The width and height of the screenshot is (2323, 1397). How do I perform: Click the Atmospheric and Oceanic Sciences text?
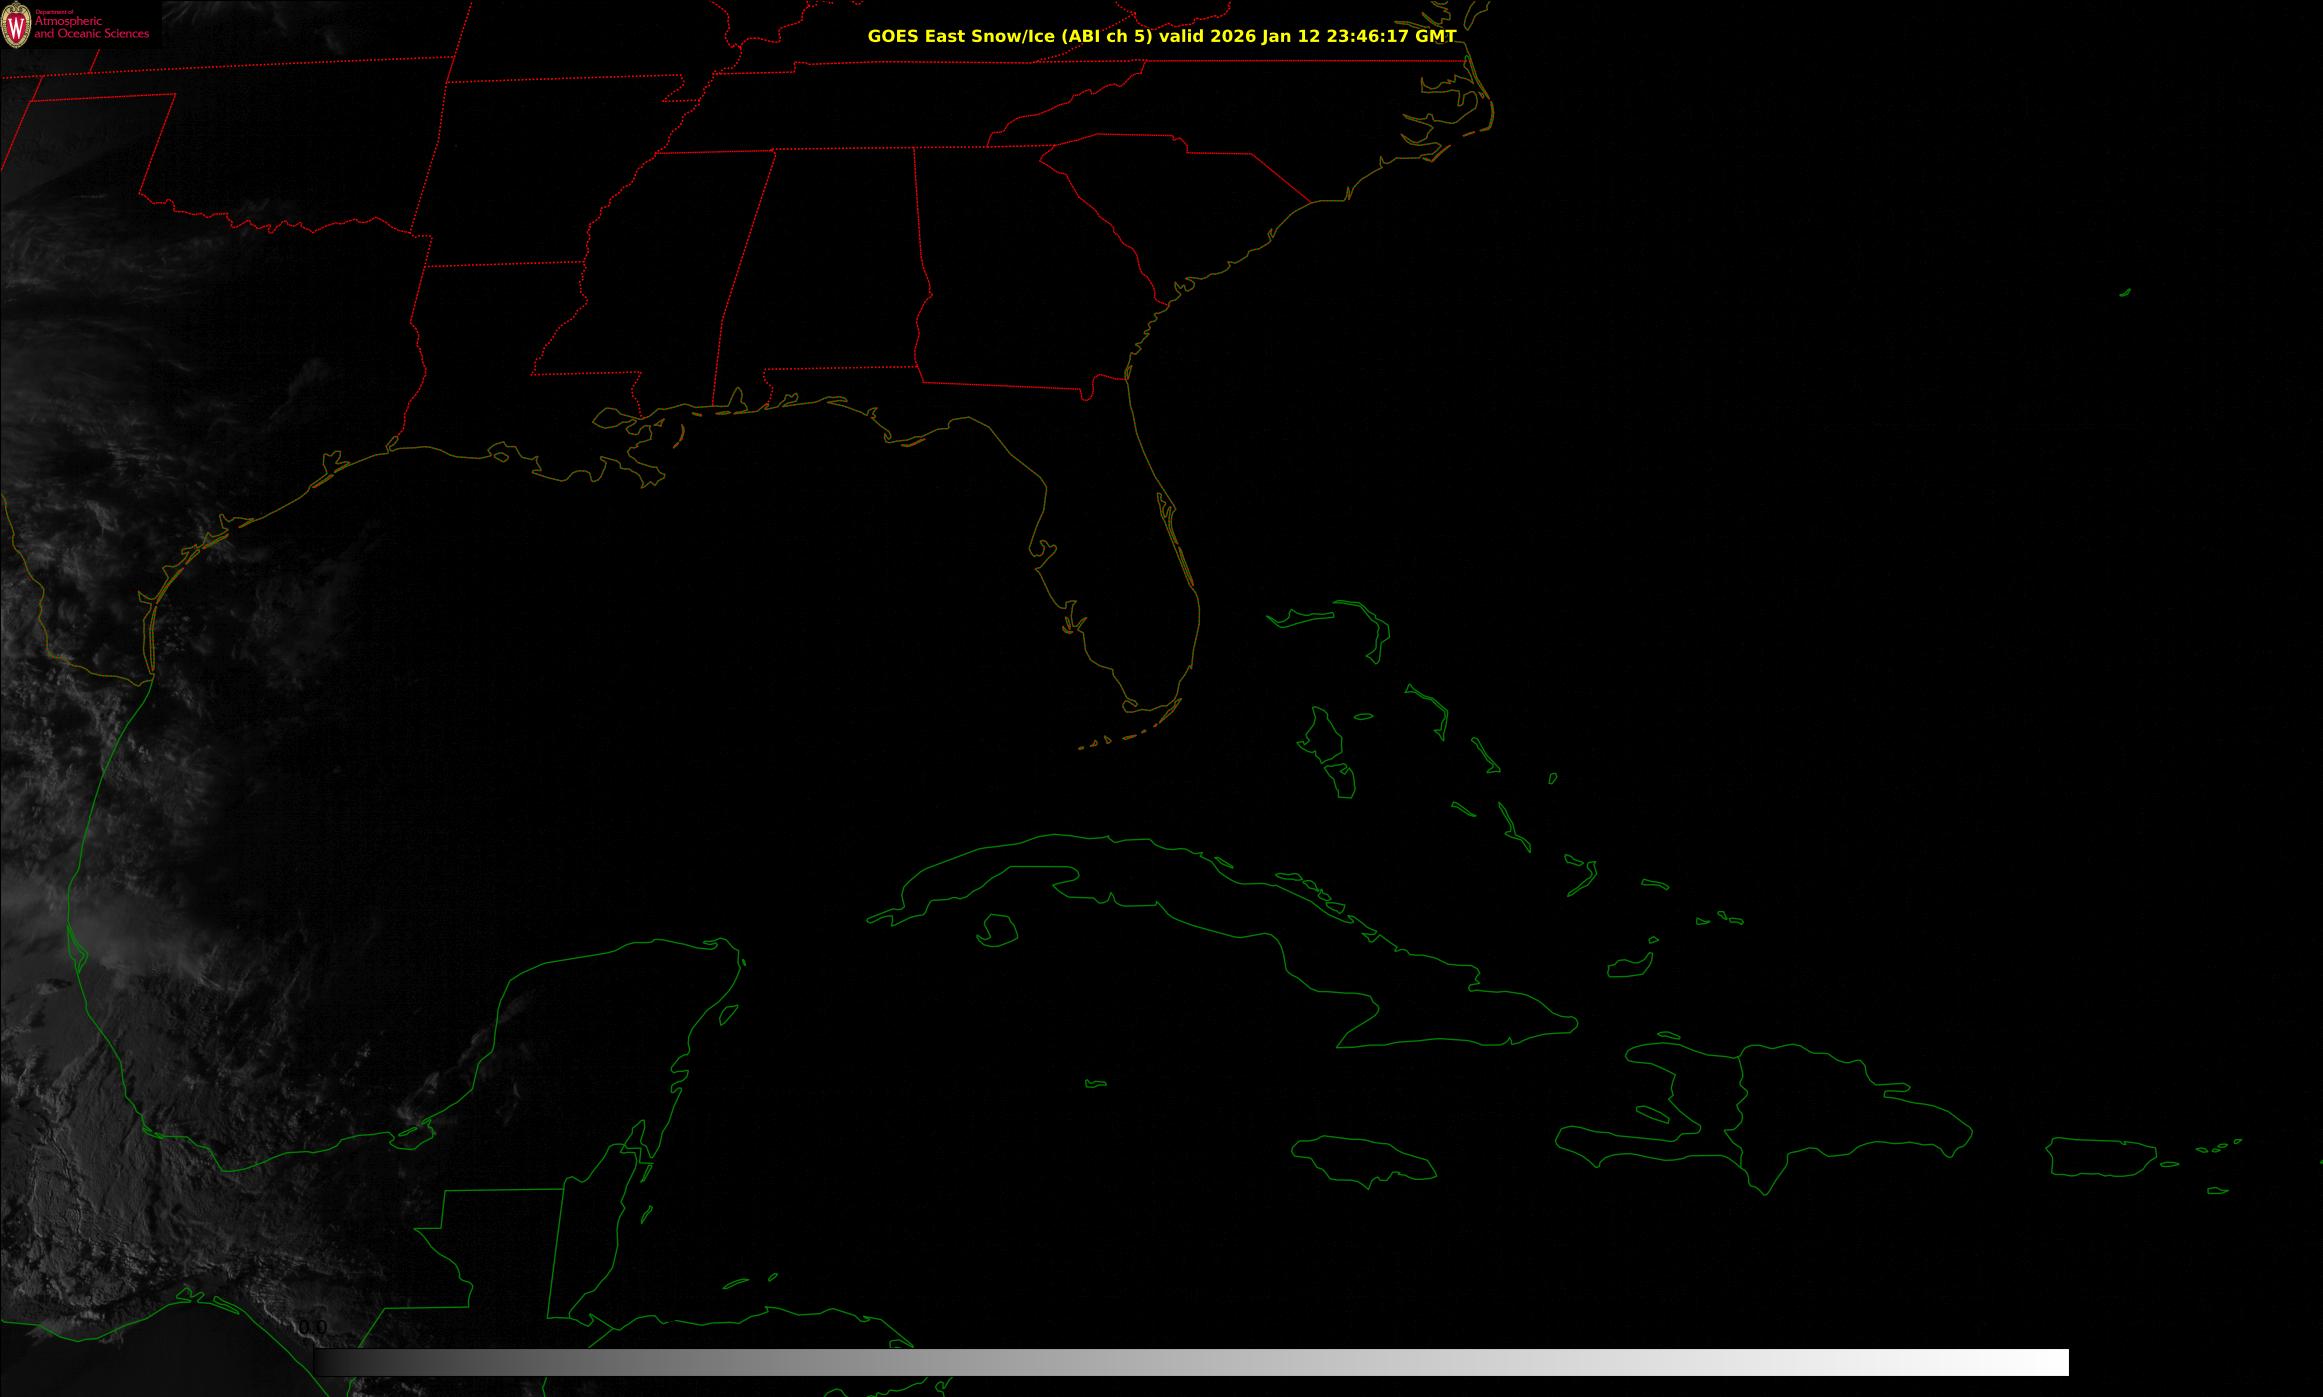[91, 27]
